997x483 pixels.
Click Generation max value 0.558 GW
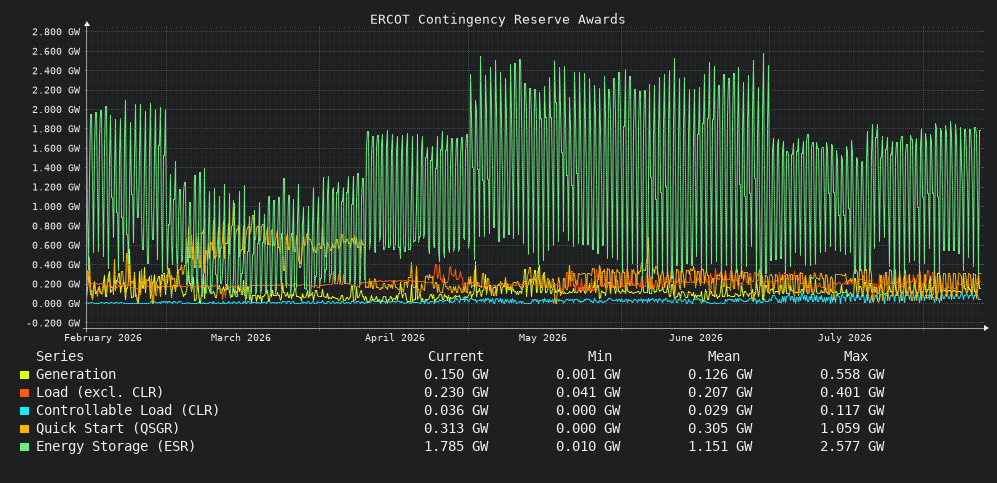852,374
